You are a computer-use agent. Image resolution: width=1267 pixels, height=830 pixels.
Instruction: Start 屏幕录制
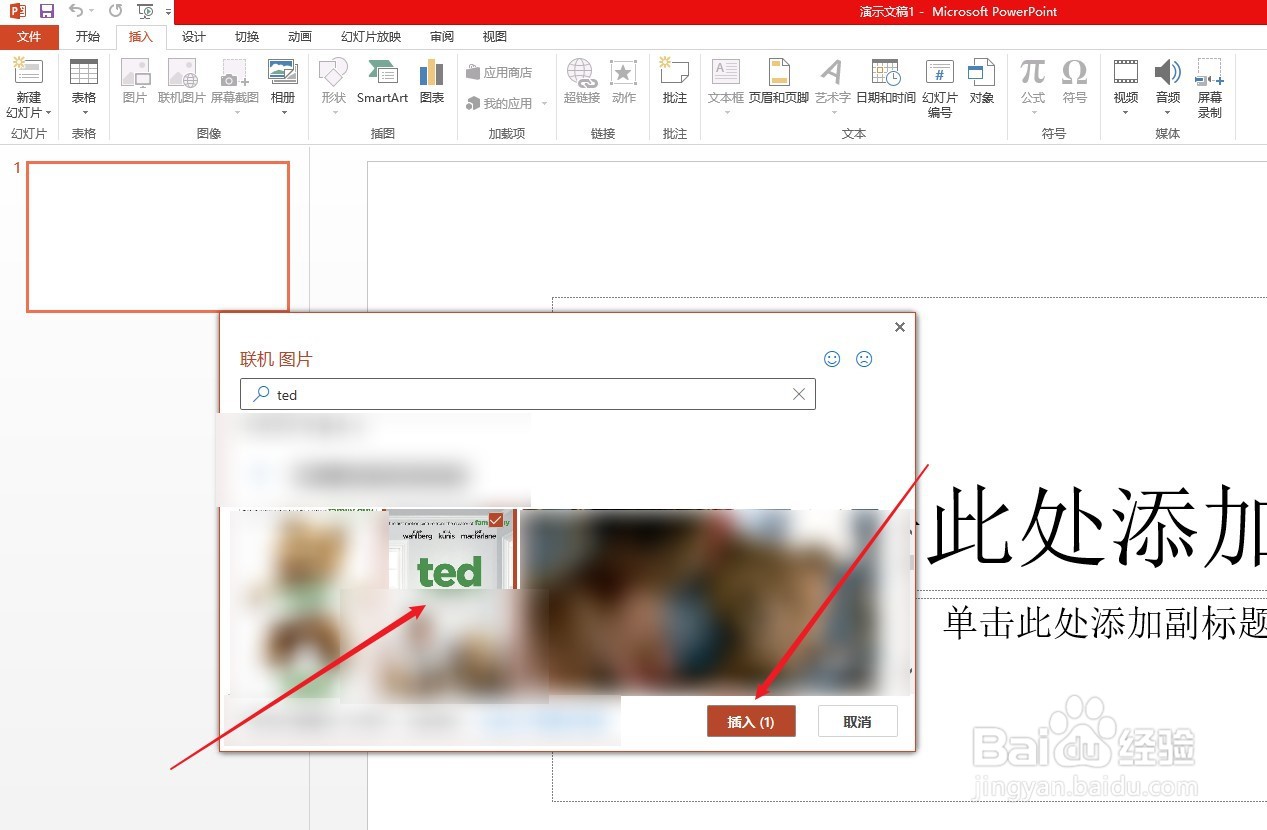pos(1210,88)
